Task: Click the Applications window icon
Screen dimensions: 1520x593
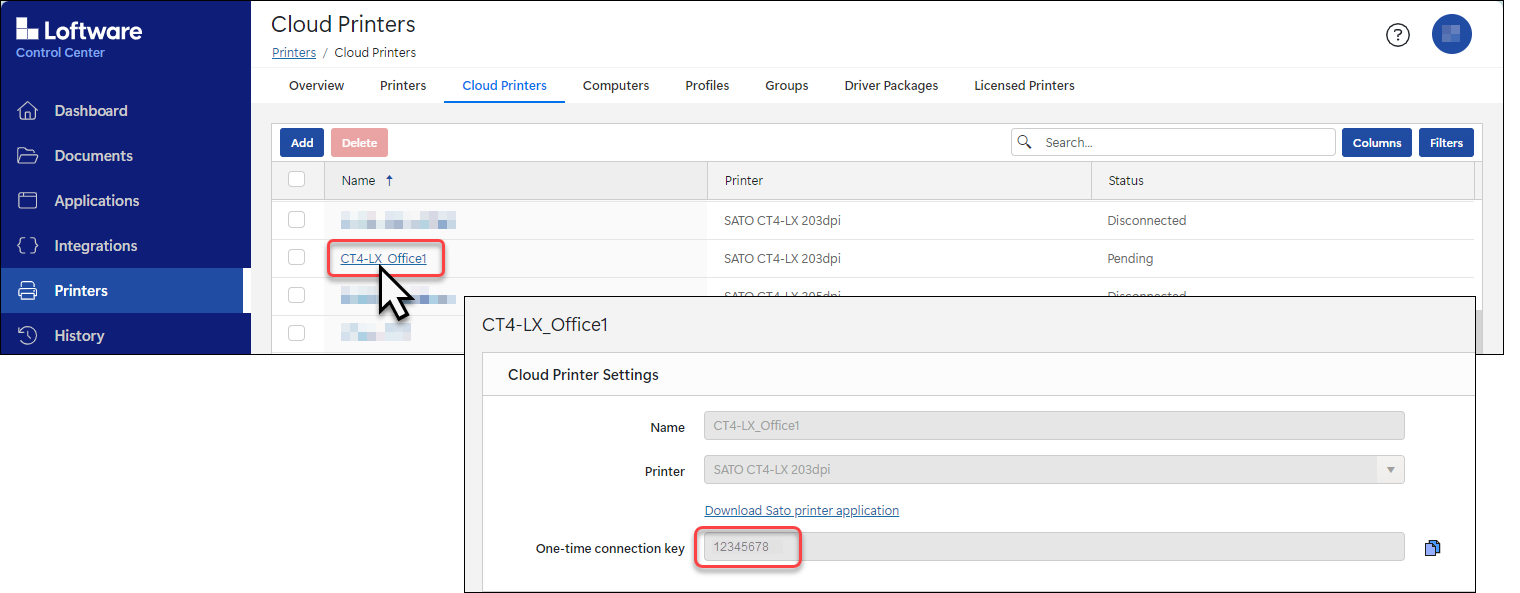Action: tap(28, 201)
